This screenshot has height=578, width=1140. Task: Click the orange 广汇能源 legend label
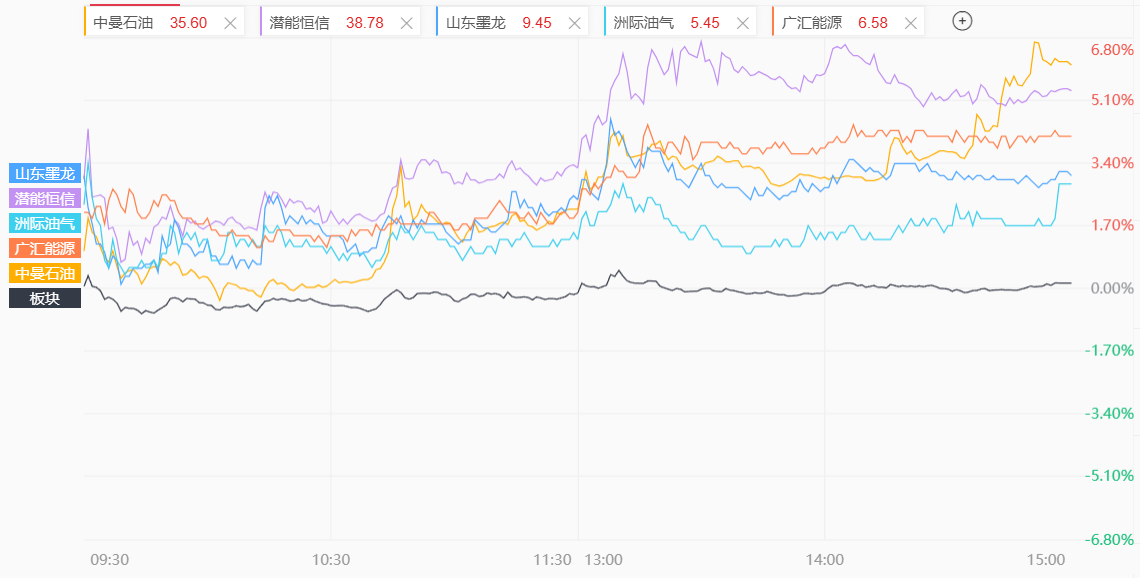[x=45, y=248]
